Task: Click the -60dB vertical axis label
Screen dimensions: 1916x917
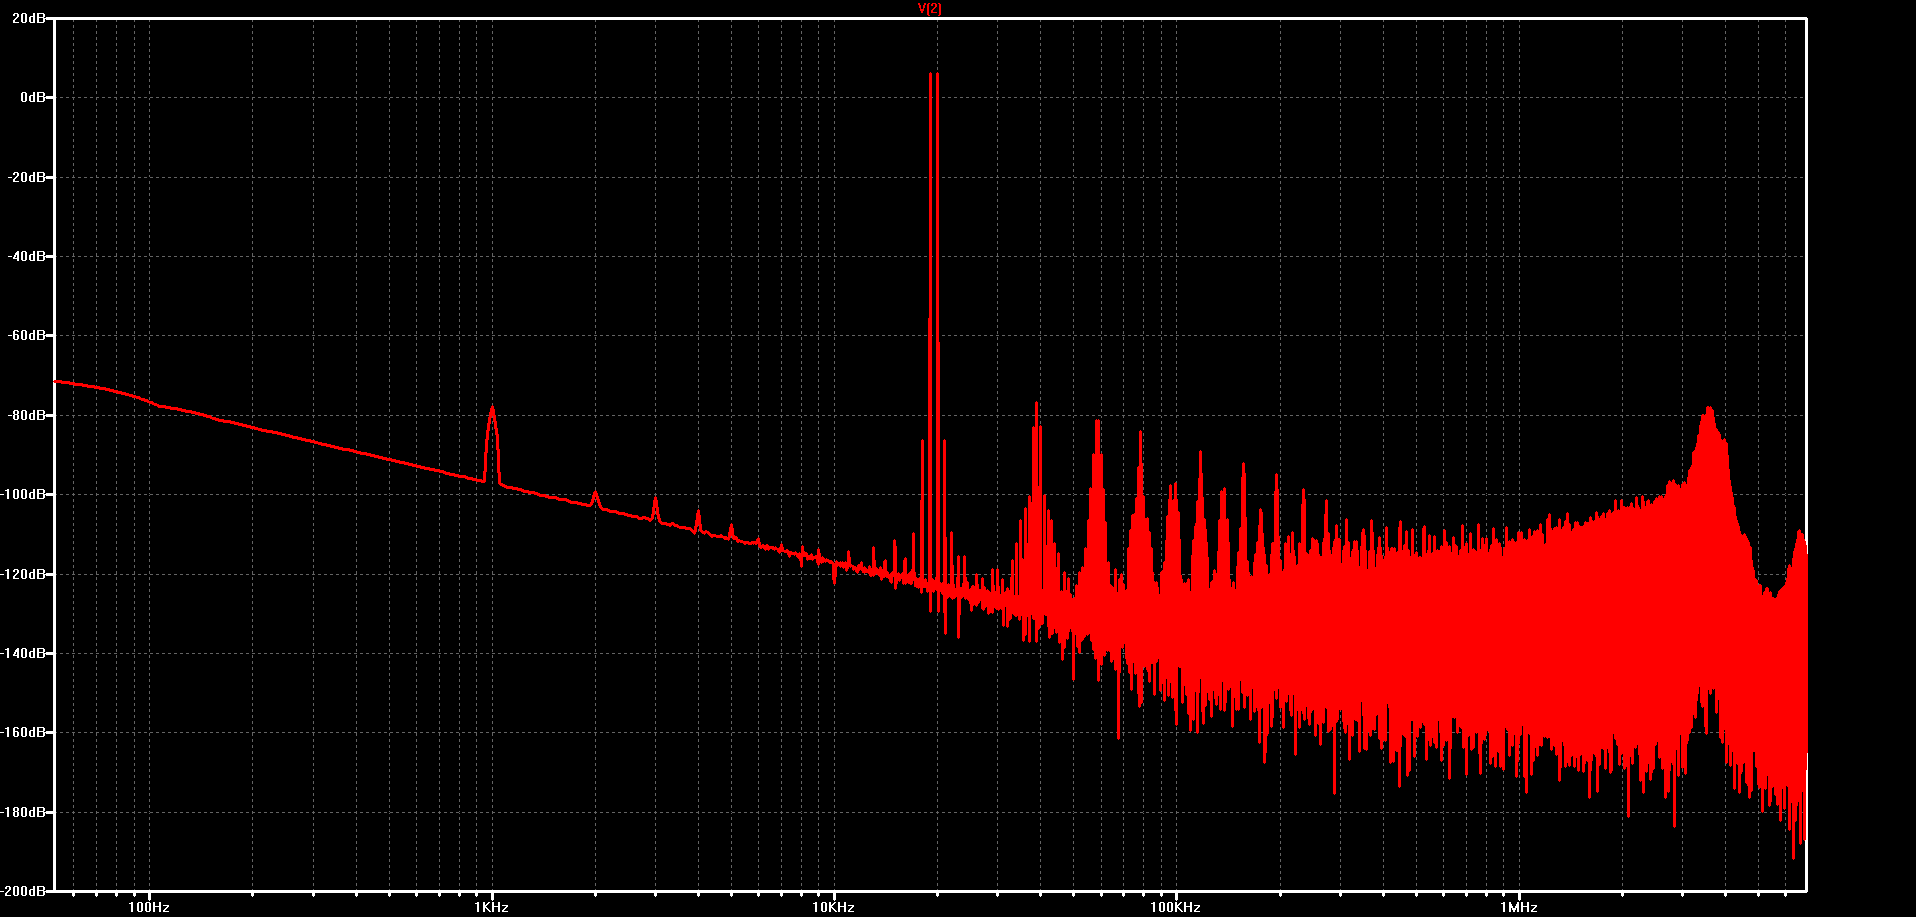Action: pyautogui.click(x=26, y=335)
